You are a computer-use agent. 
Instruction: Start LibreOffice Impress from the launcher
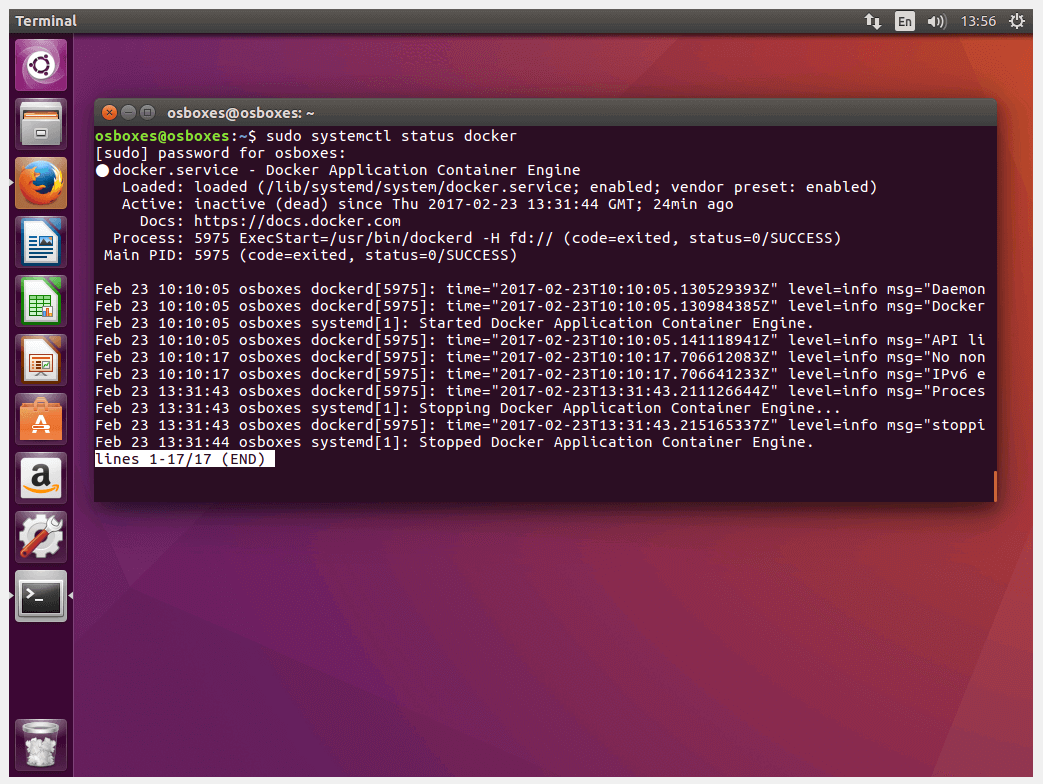[40, 360]
